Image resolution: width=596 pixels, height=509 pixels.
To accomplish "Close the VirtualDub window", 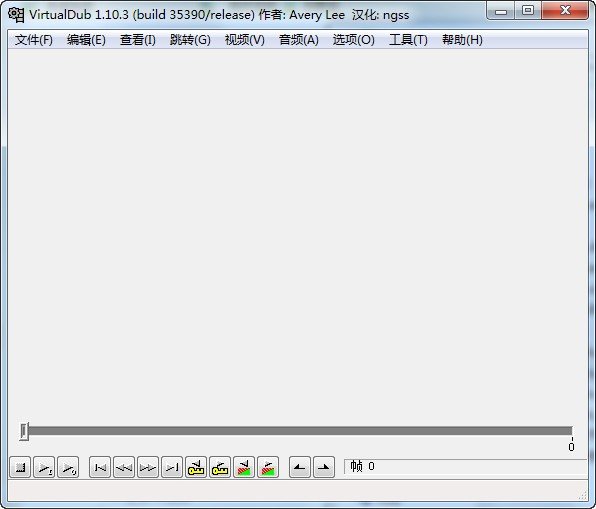I will (565, 11).
